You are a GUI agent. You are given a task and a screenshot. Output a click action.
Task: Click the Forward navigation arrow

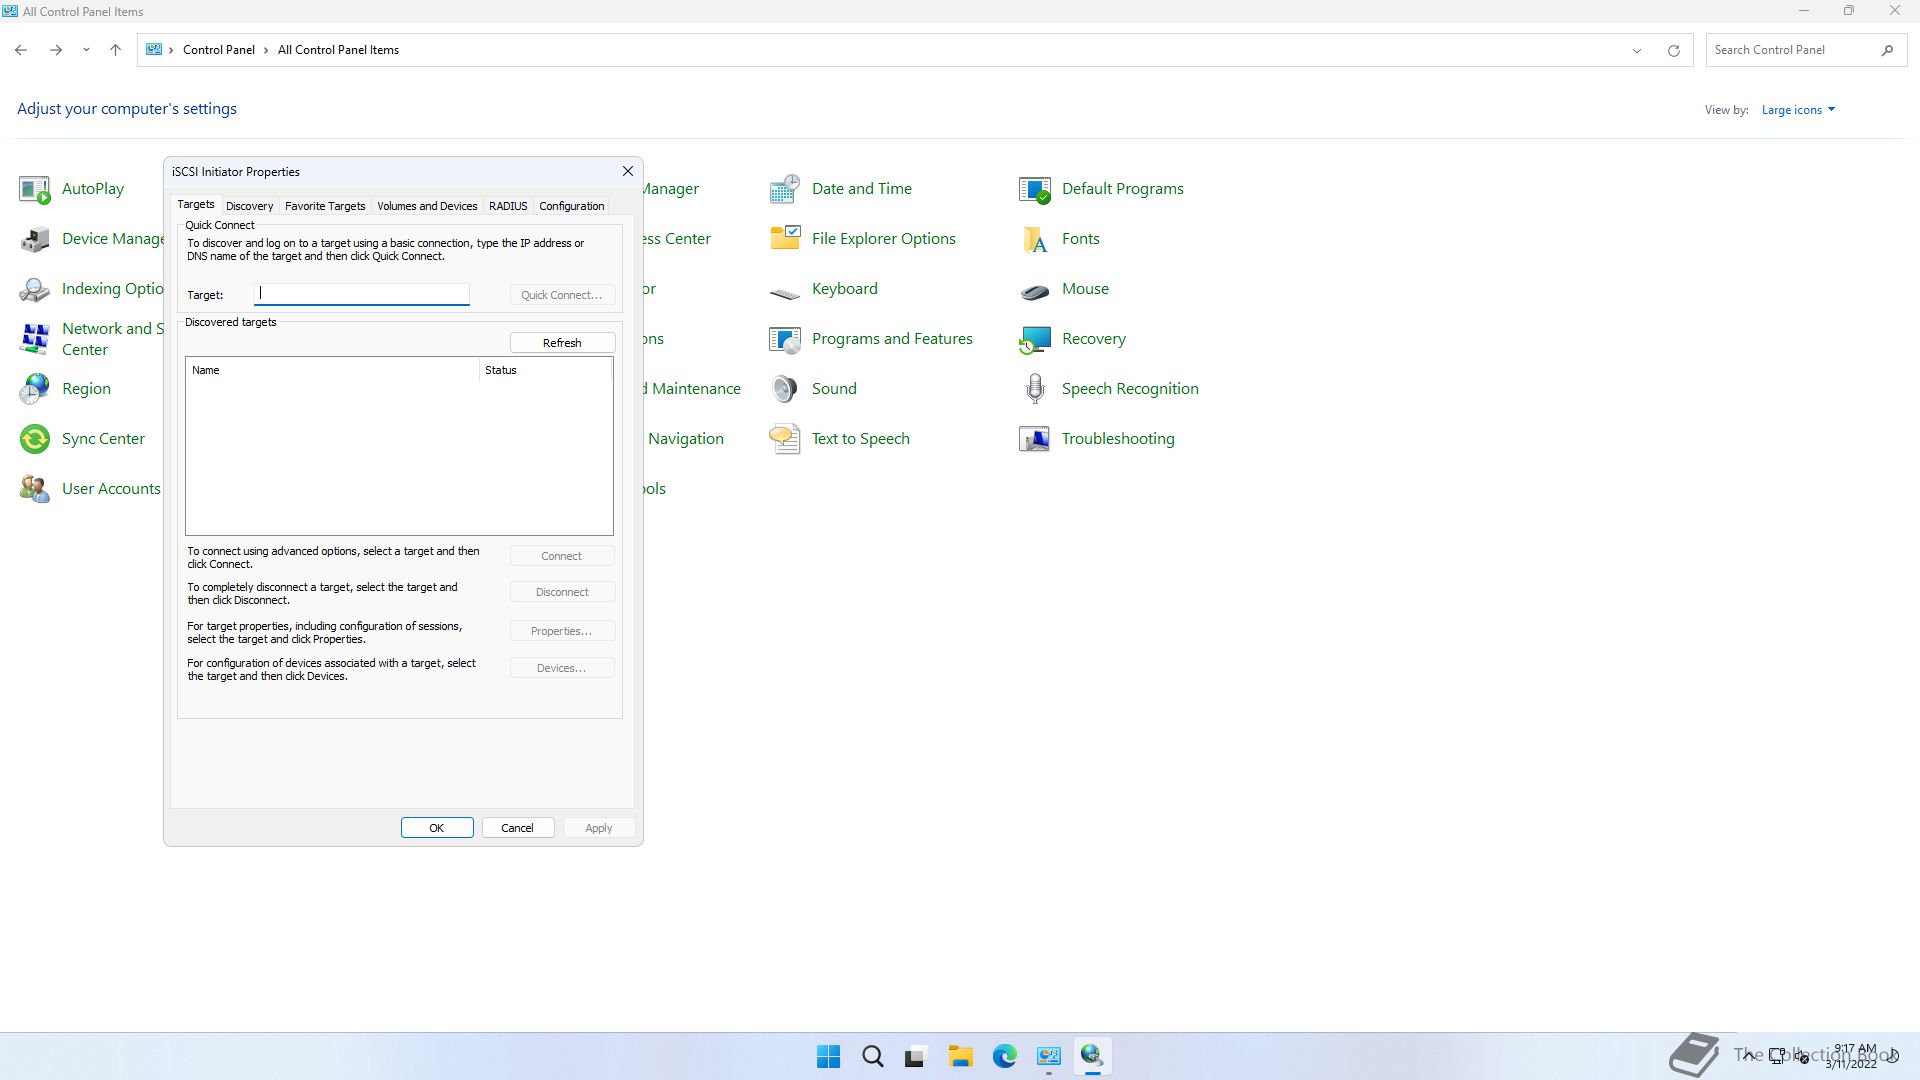click(56, 50)
